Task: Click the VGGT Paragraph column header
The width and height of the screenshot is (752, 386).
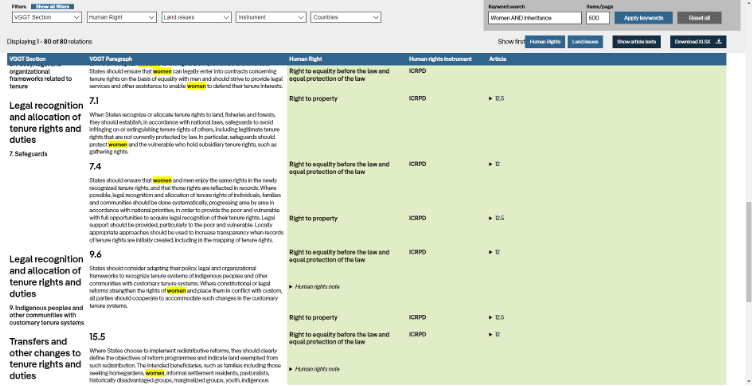Action: pos(110,59)
